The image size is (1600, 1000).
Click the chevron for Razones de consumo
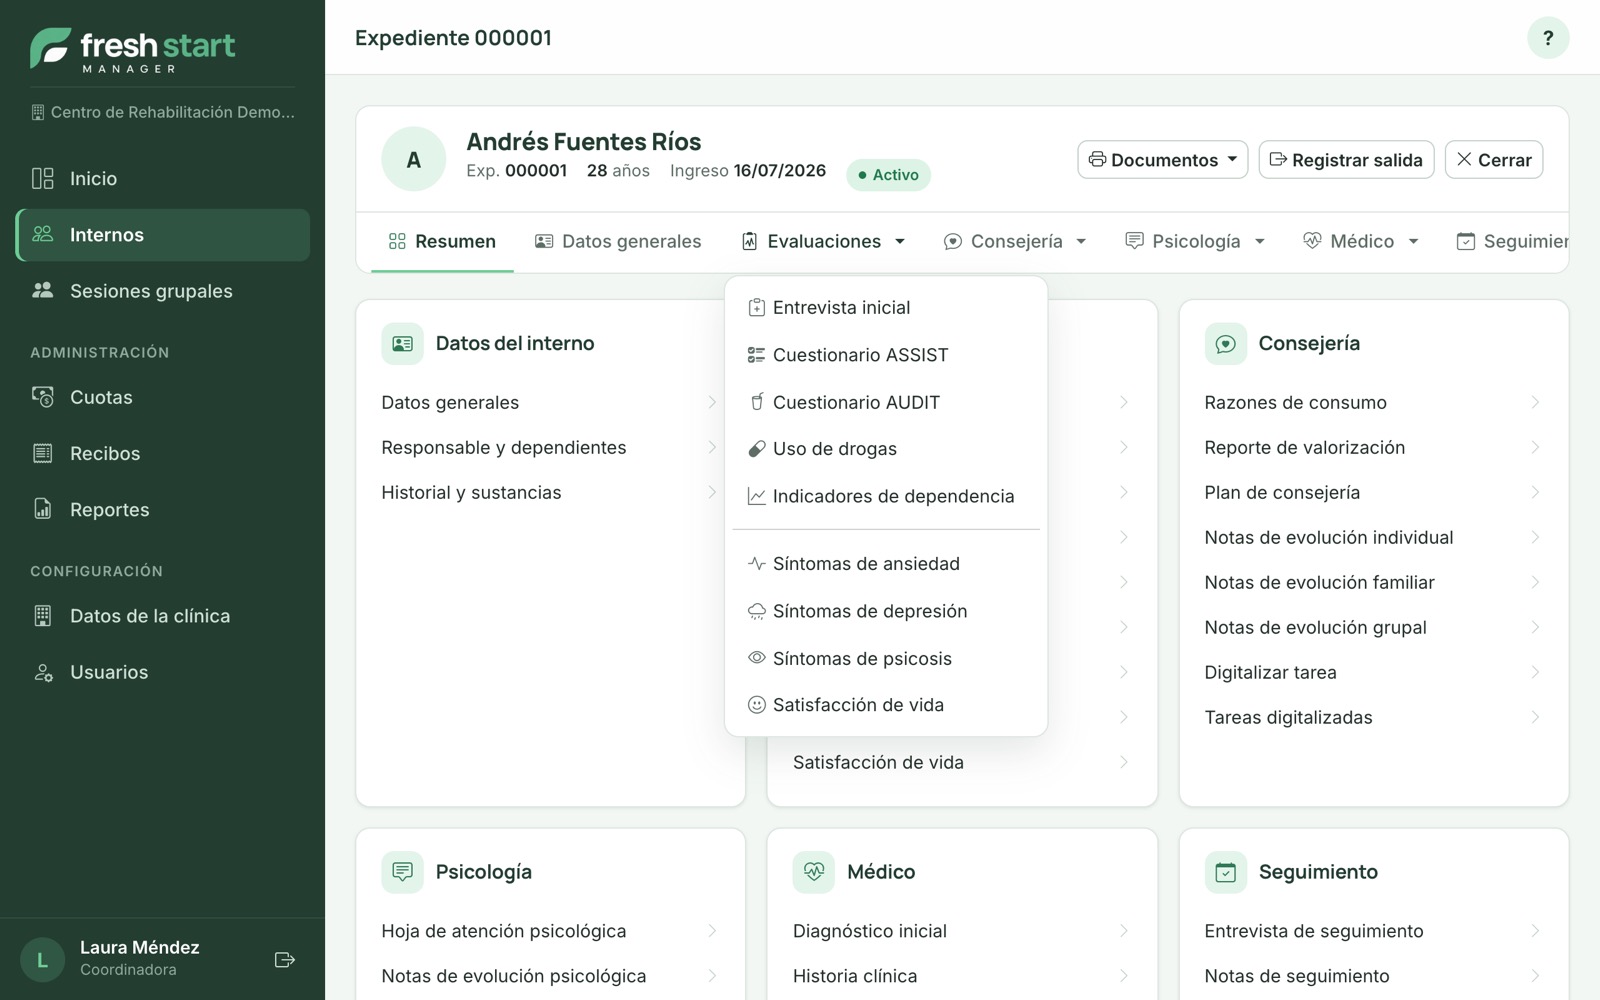(1535, 402)
